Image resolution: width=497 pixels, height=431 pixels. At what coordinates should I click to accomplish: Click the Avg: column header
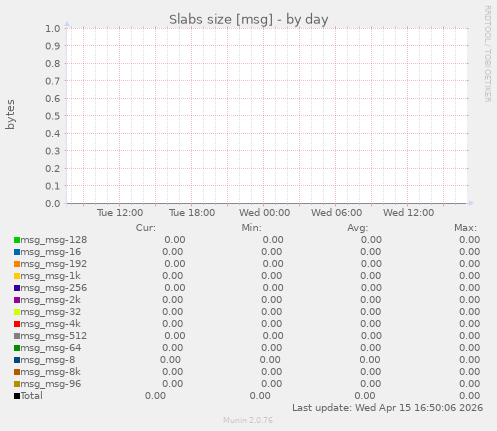coord(358,228)
